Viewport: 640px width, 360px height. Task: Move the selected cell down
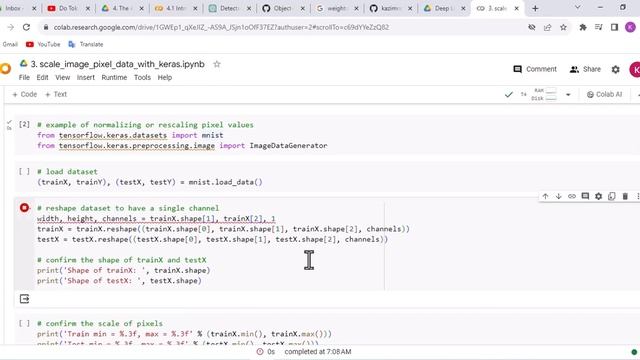558,196
